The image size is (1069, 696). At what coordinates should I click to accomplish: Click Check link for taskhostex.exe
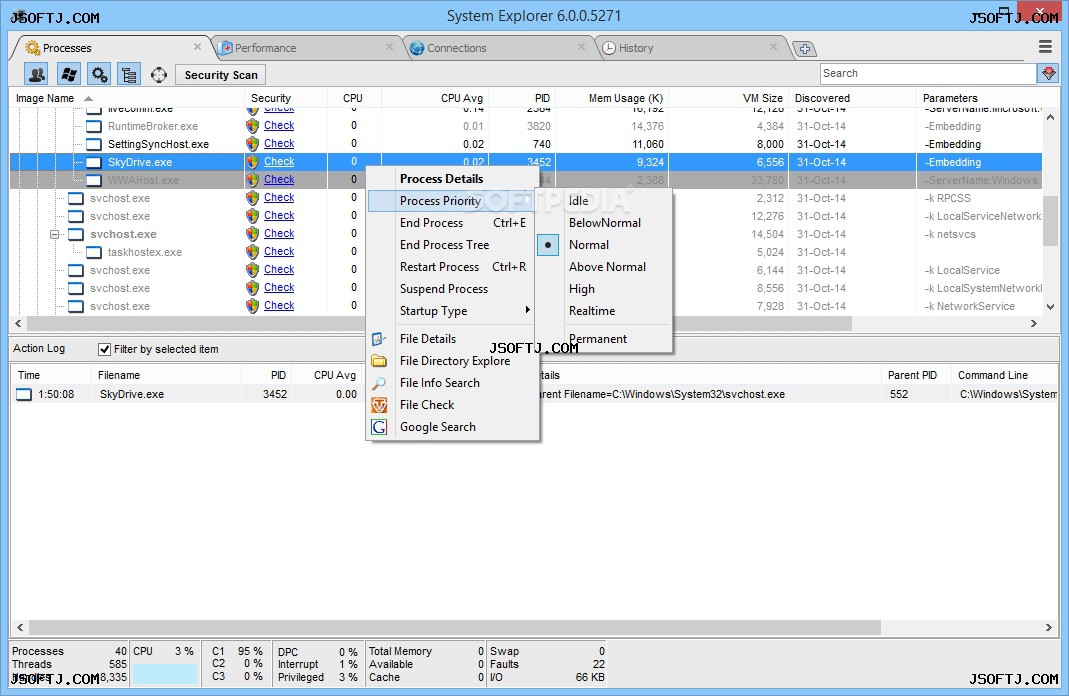pyautogui.click(x=279, y=251)
